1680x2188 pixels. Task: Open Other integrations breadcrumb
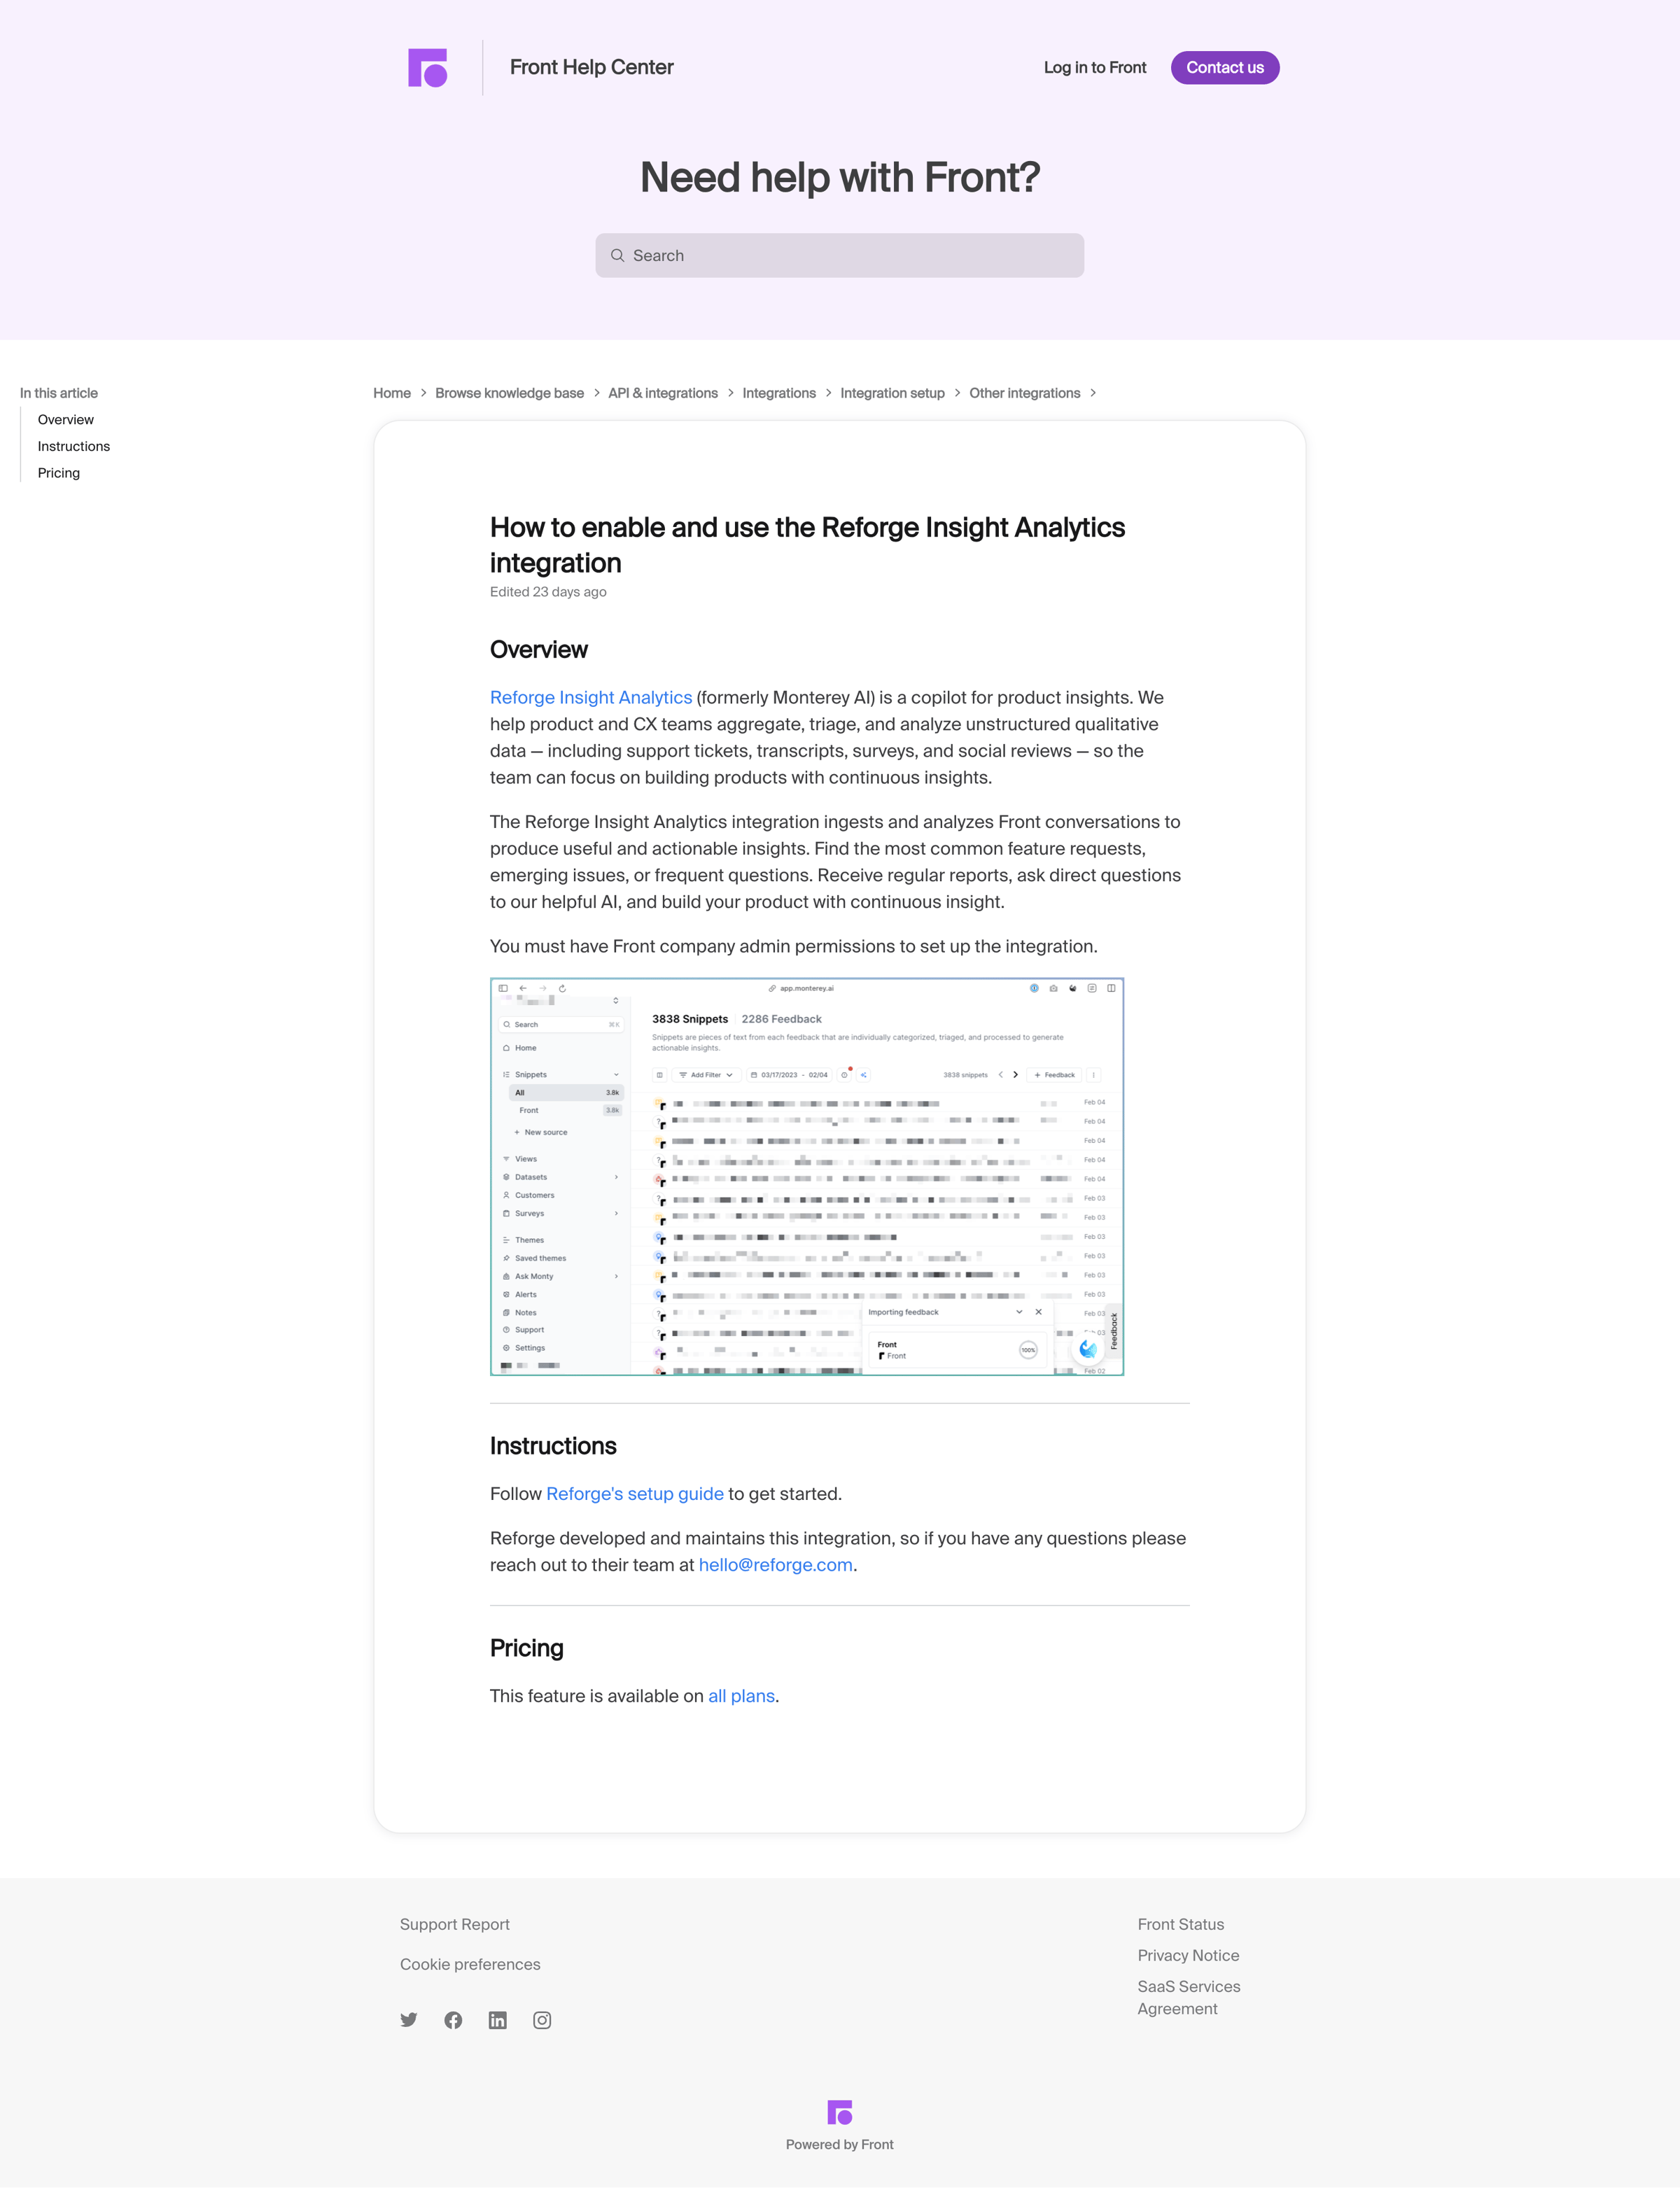(1024, 393)
